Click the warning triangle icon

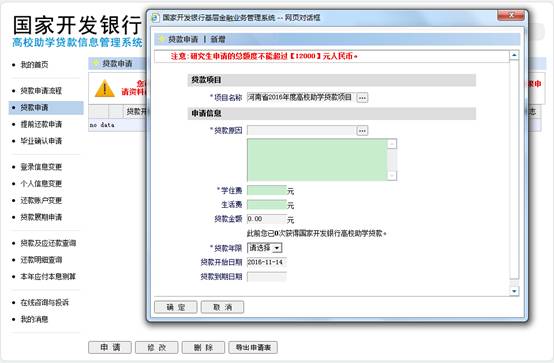(105, 88)
